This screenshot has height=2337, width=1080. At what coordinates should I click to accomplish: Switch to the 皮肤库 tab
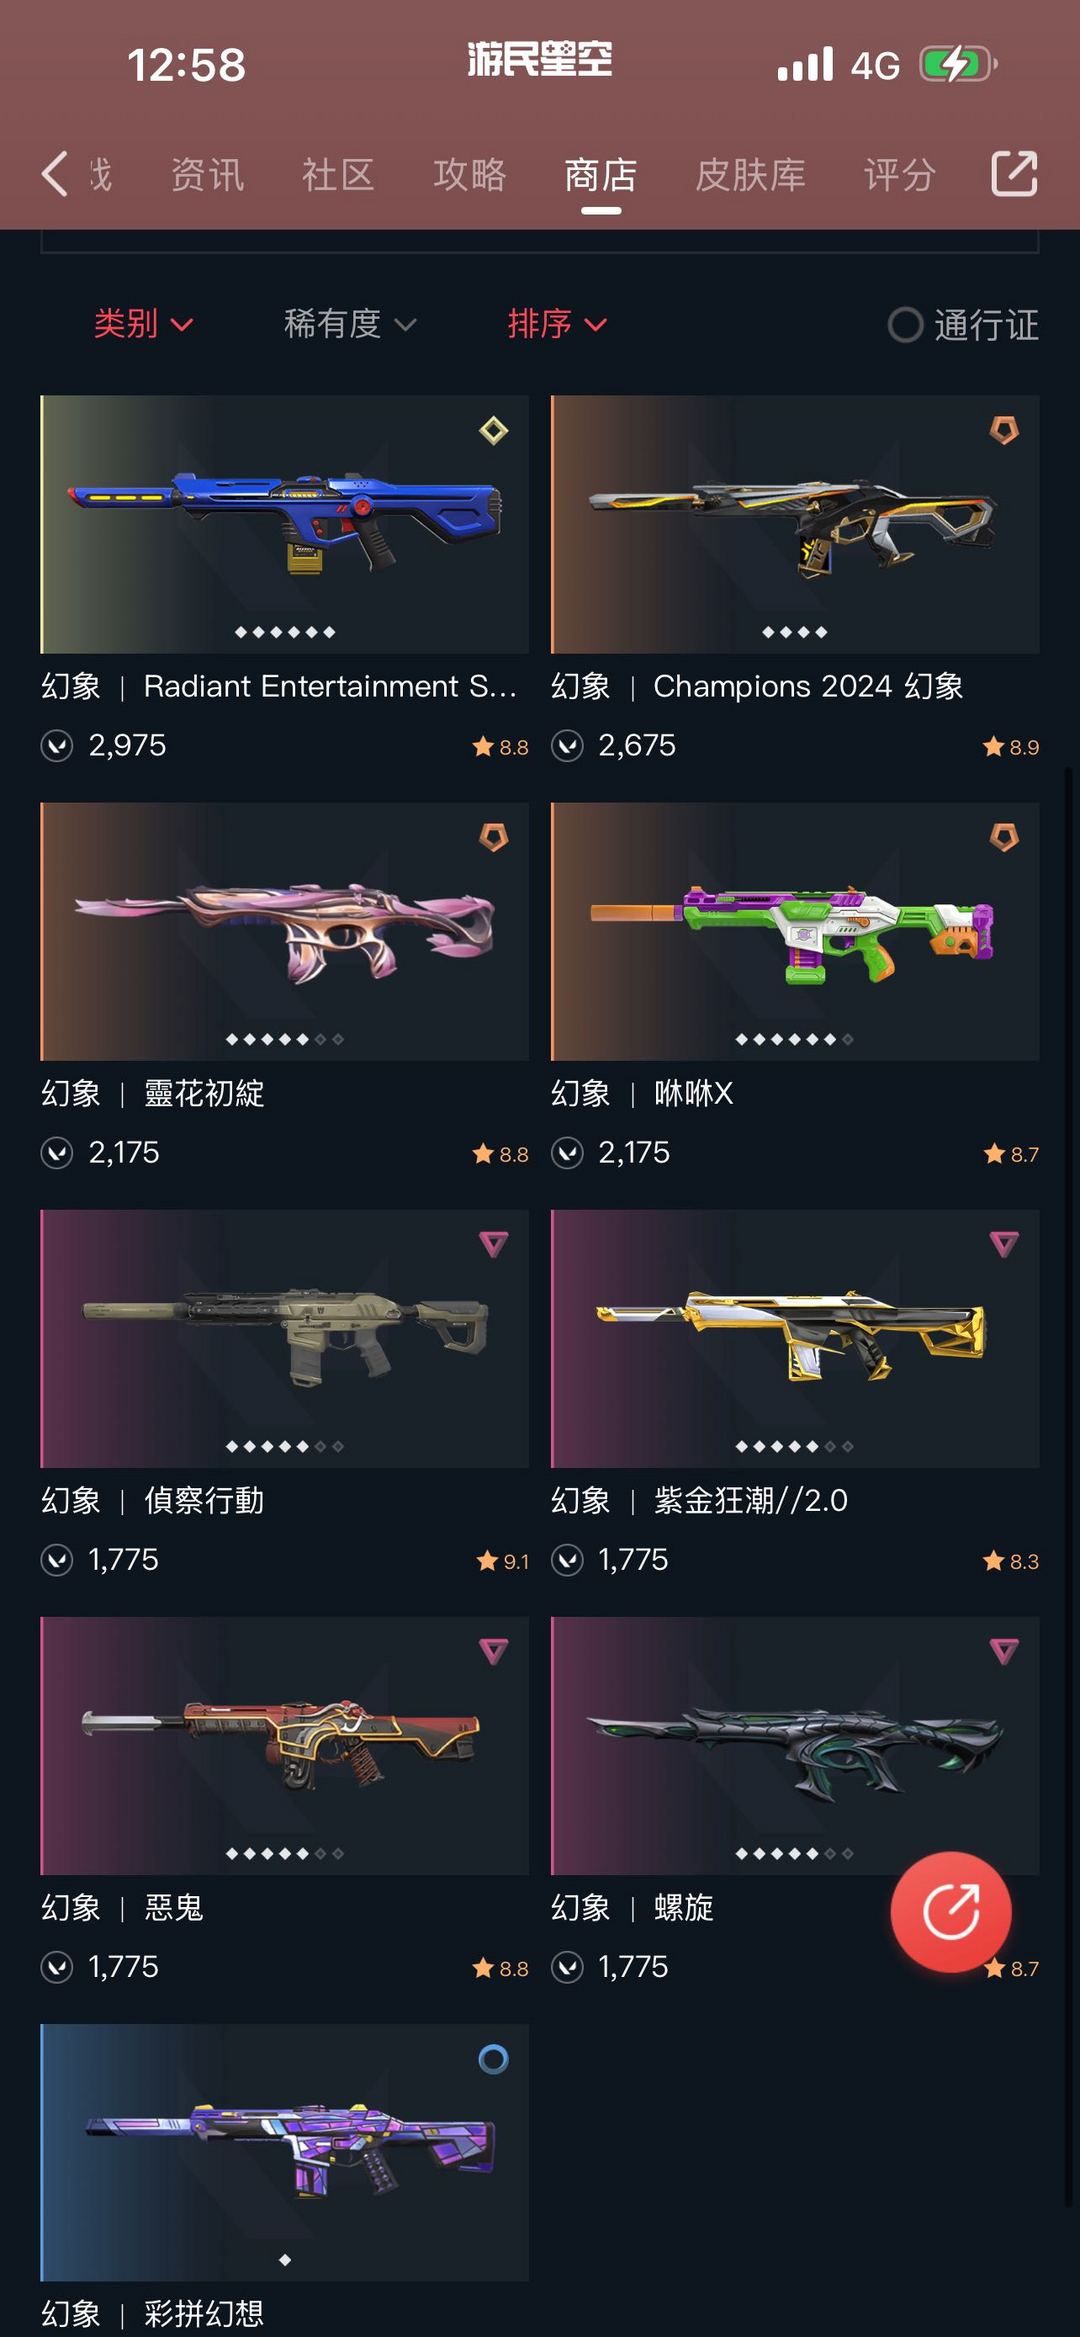click(750, 175)
